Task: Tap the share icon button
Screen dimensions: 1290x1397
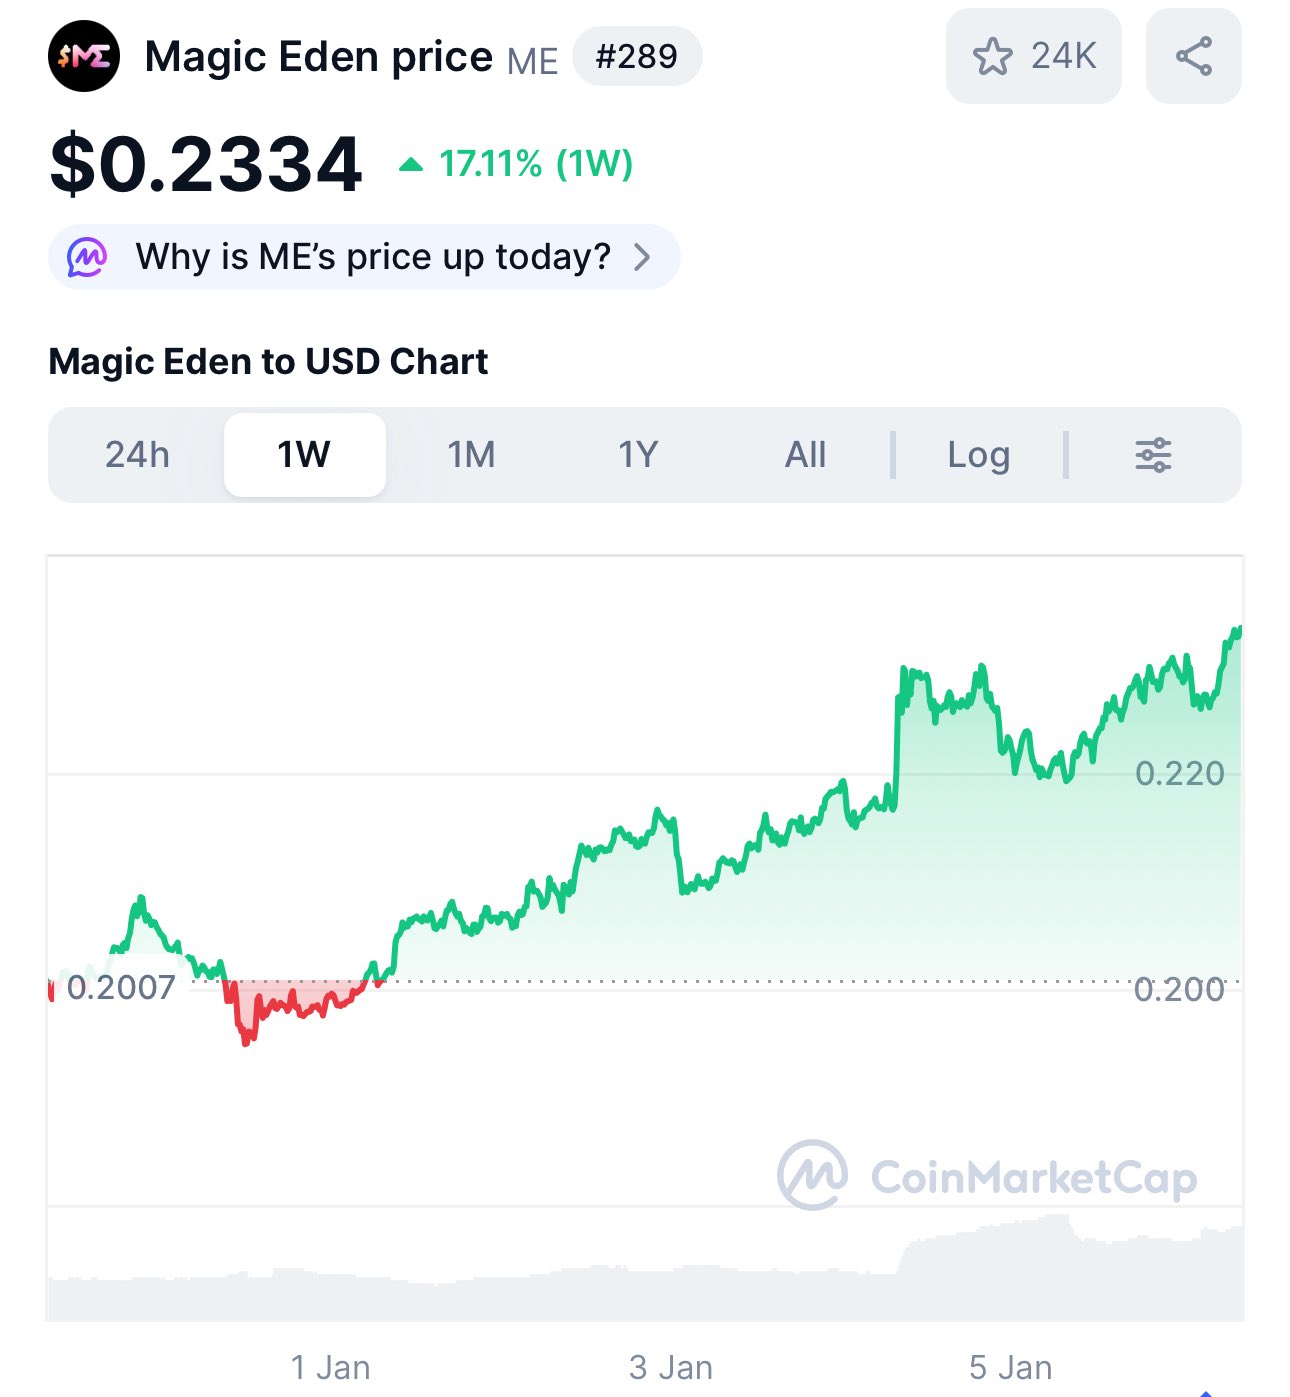Action: click(x=1193, y=56)
